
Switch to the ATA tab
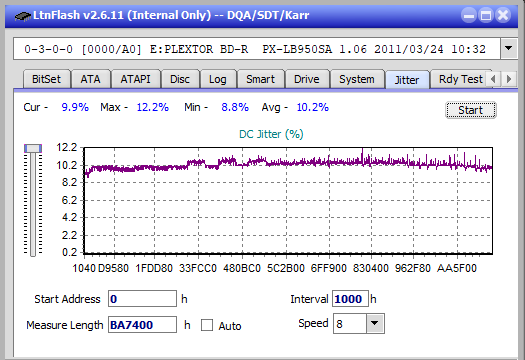(x=90, y=79)
